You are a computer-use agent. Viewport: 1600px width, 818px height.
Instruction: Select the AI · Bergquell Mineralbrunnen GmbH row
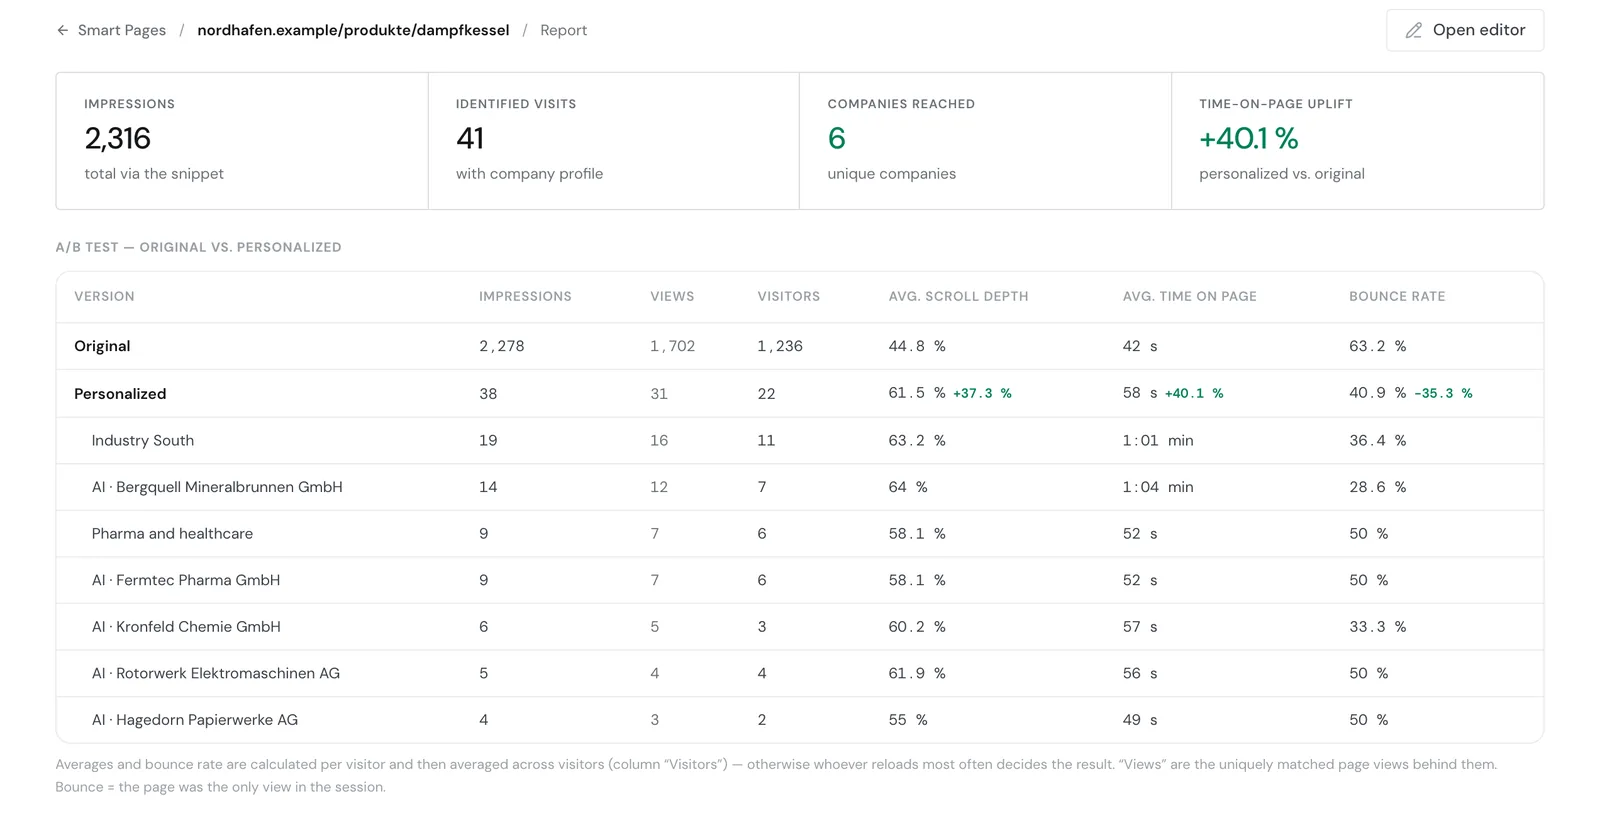(x=799, y=487)
